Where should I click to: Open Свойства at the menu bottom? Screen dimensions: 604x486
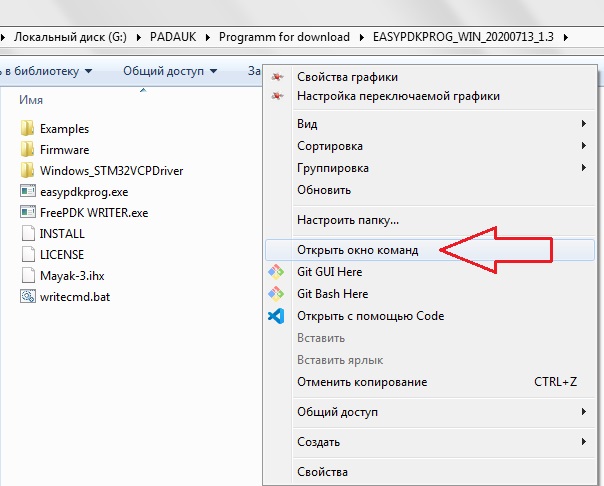click(322, 472)
